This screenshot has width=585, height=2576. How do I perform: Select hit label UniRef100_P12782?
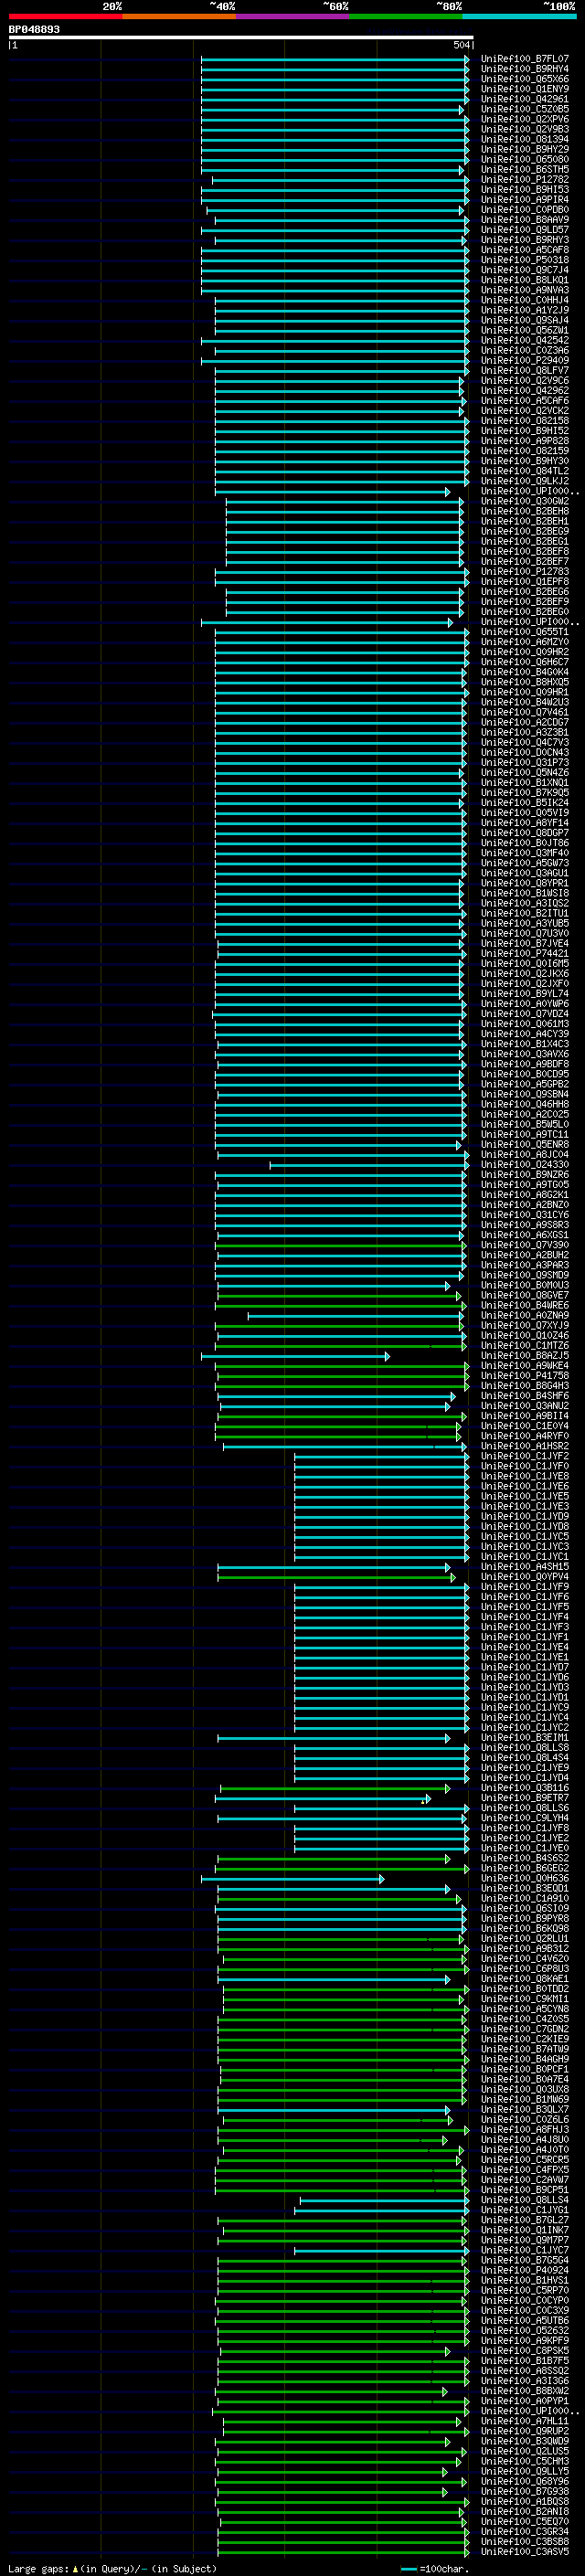pyautogui.click(x=524, y=180)
